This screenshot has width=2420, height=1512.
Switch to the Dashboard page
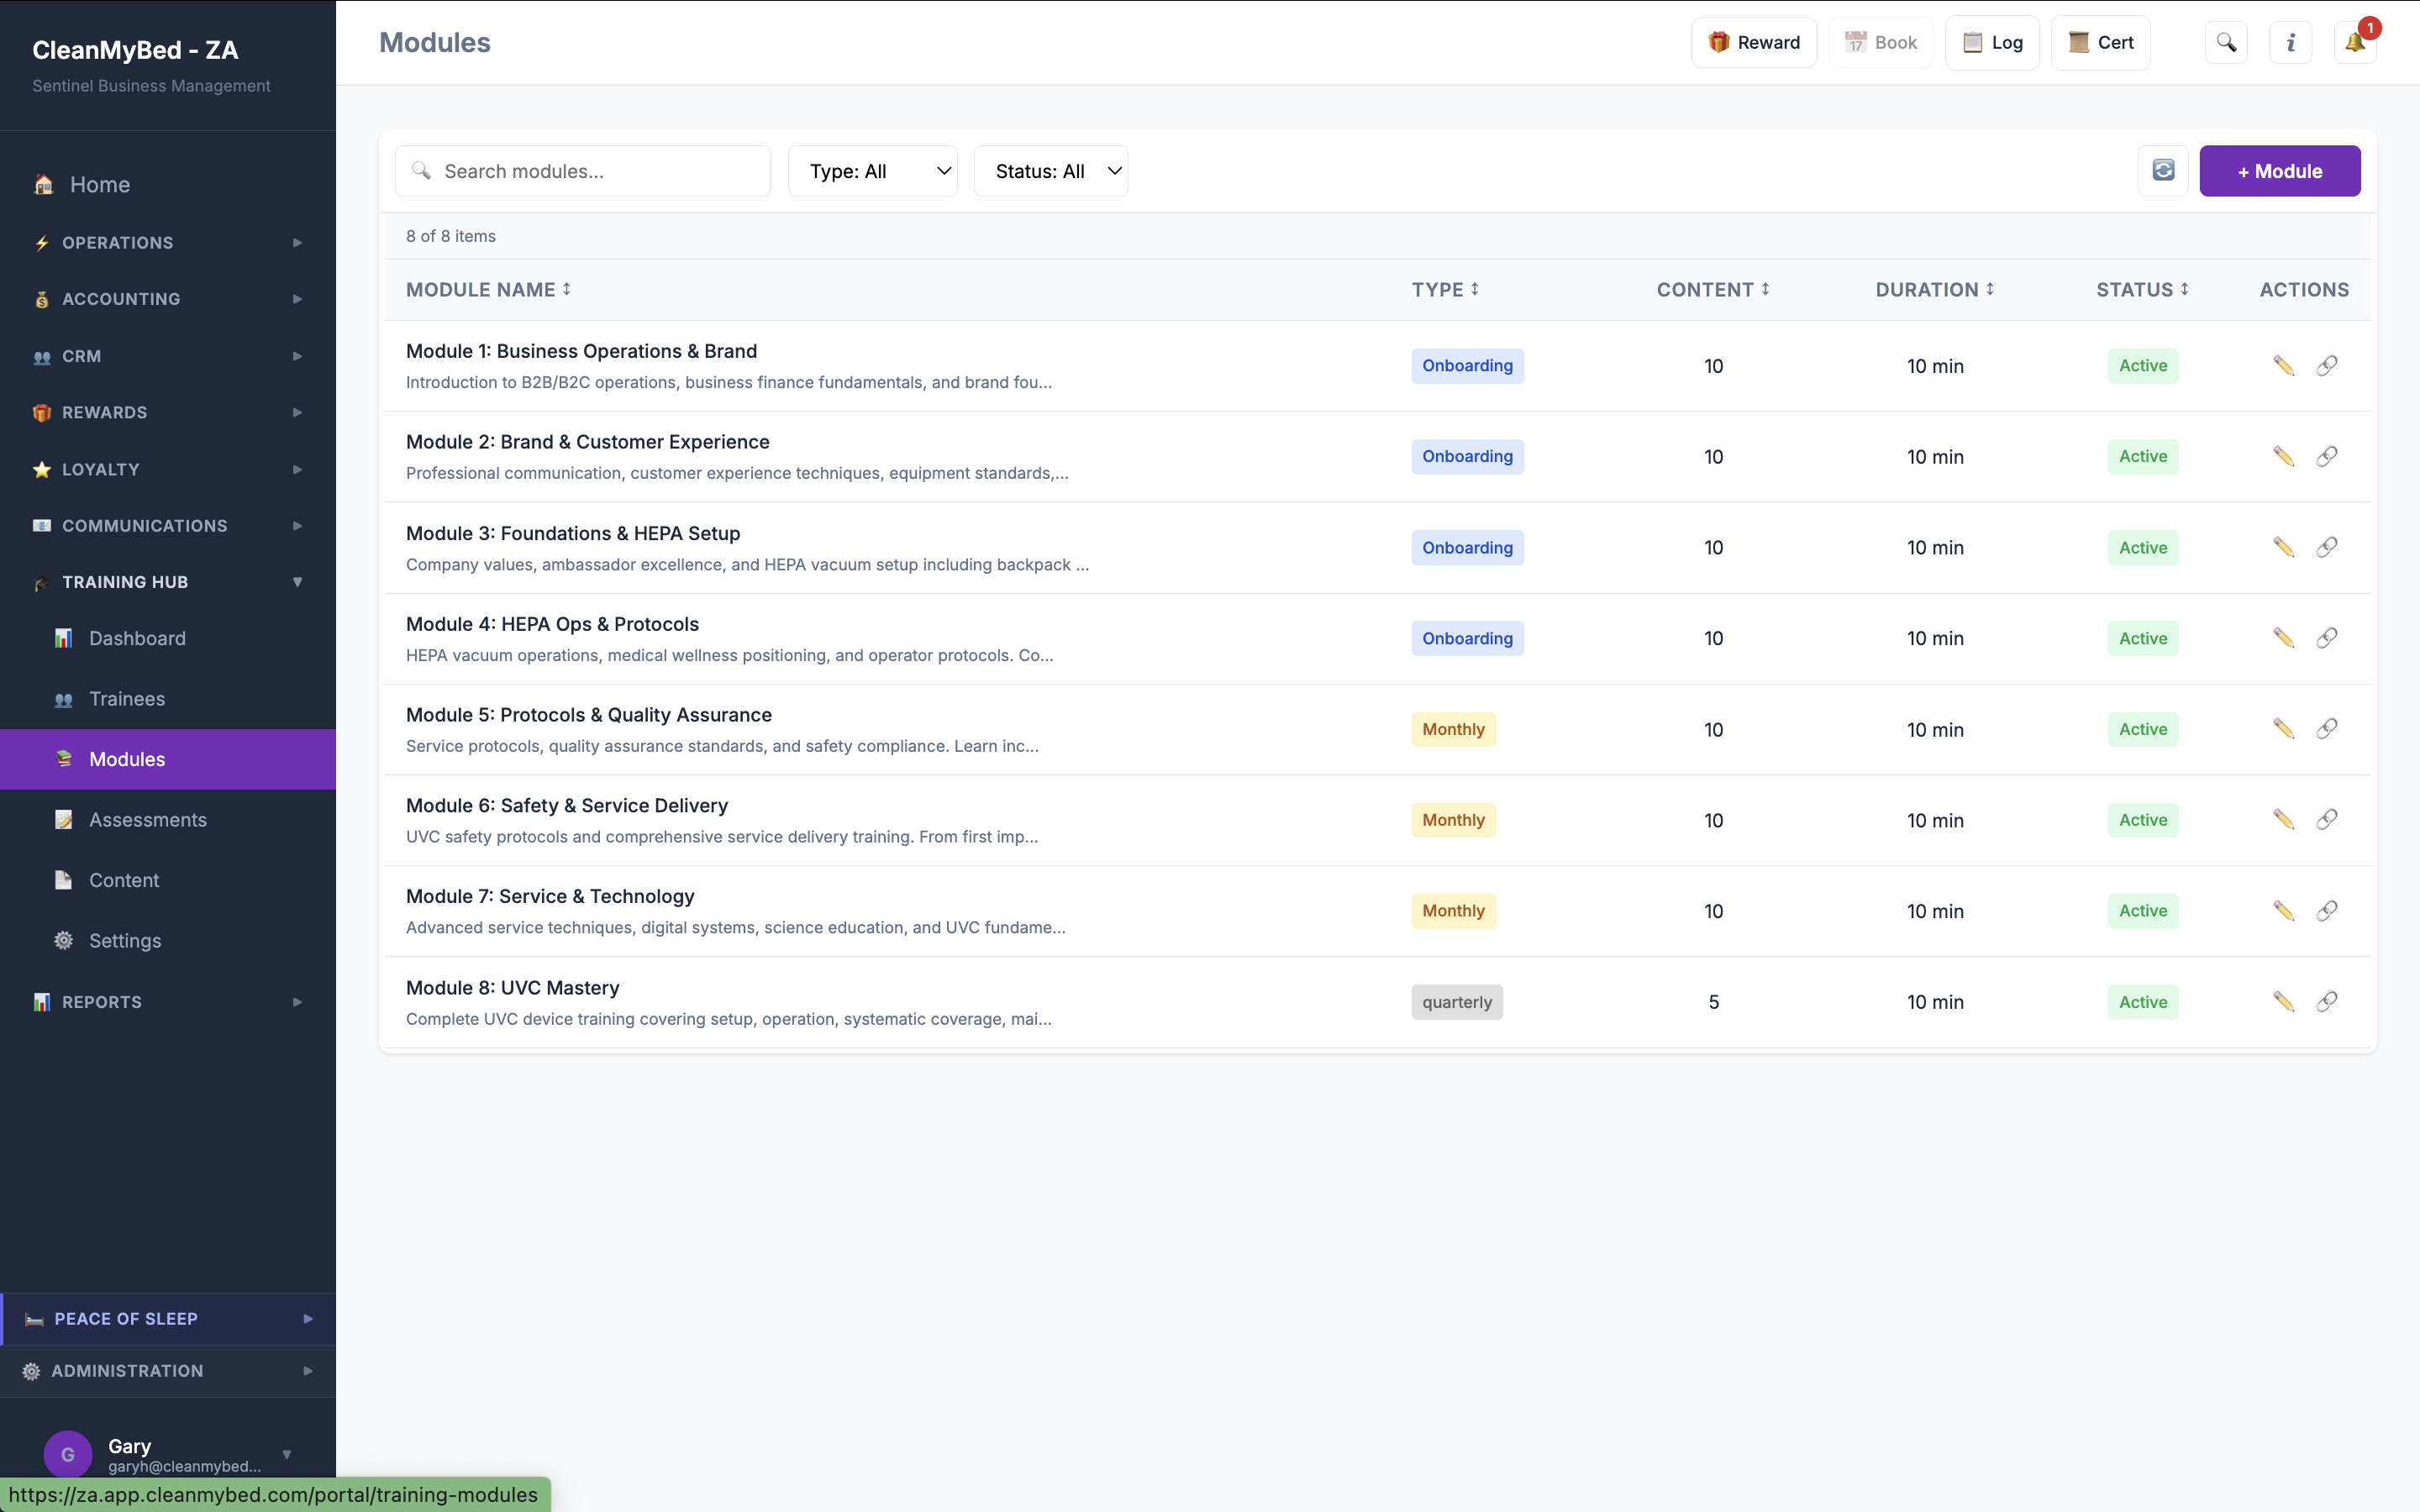point(137,638)
